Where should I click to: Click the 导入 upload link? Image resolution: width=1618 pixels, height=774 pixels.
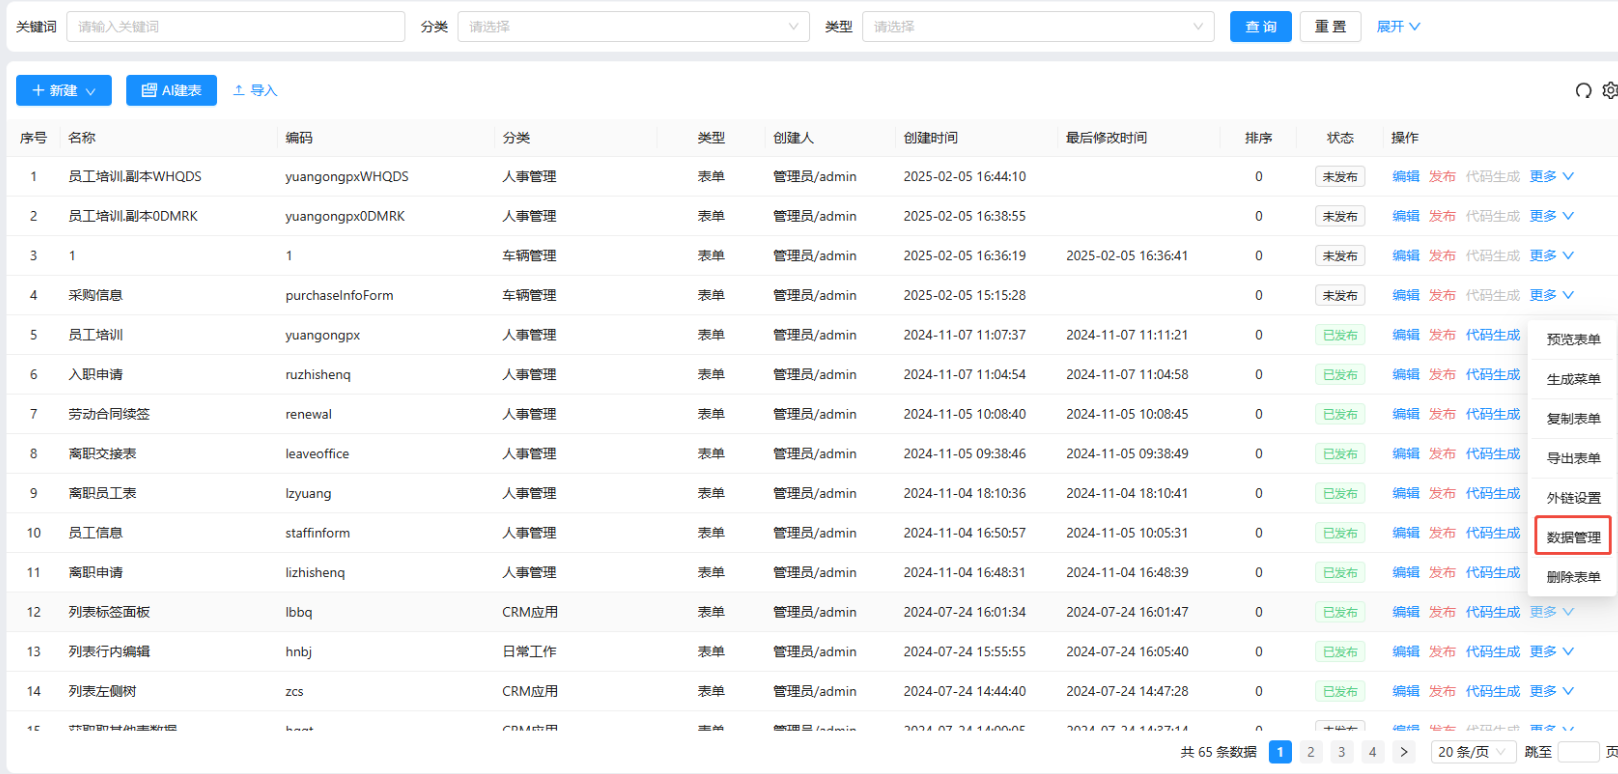click(x=255, y=91)
